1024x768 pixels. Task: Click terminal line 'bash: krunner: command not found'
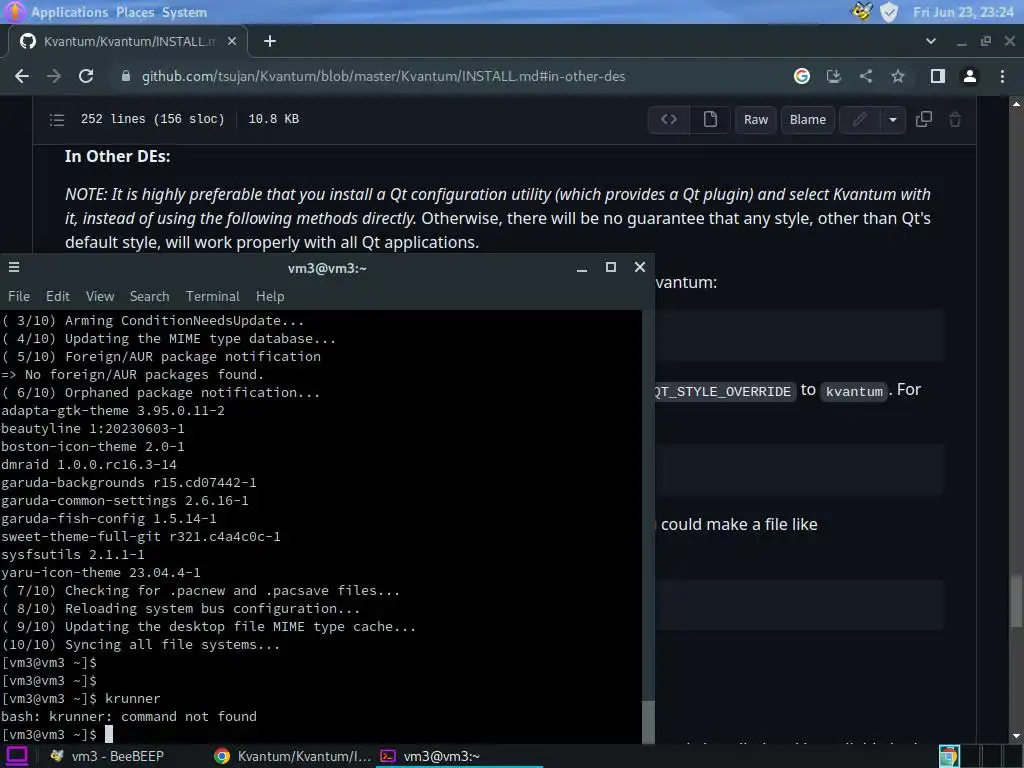(129, 716)
